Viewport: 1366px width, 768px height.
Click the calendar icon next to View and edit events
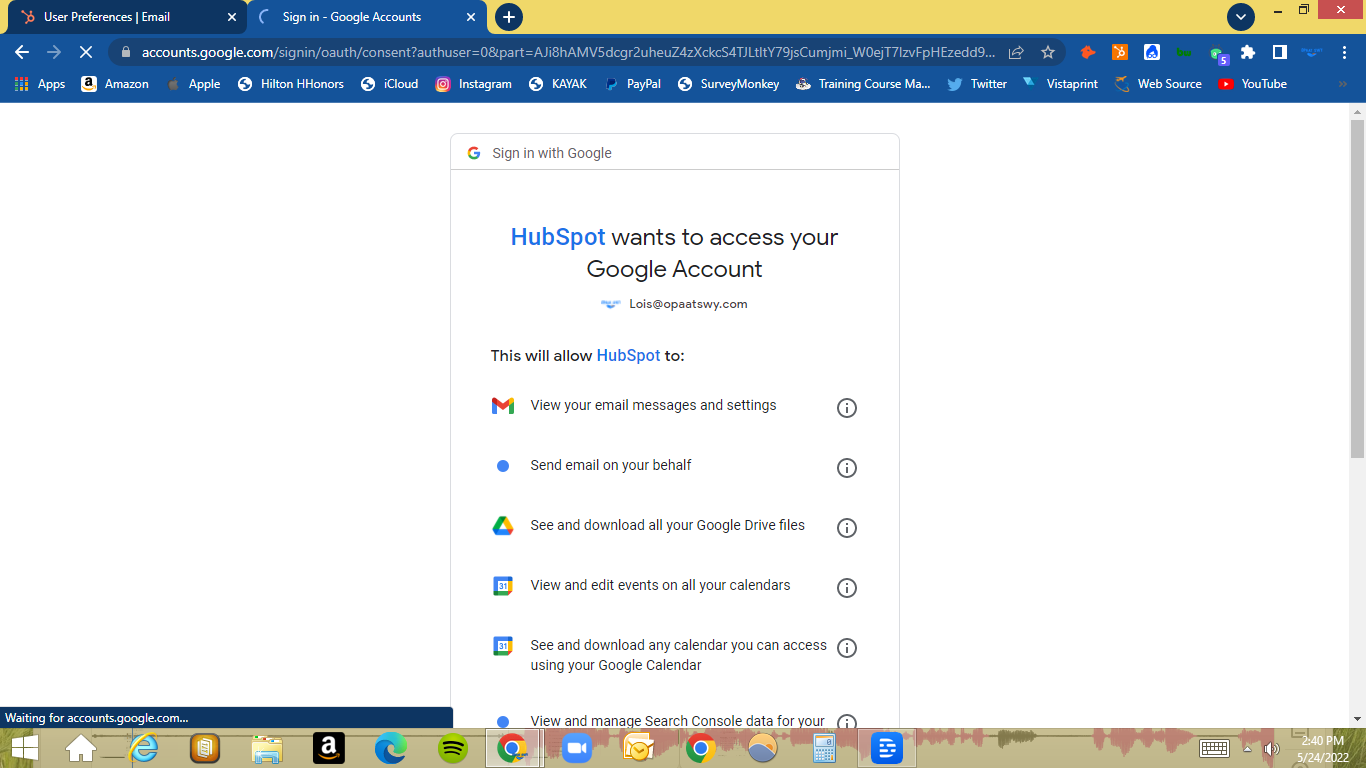(x=503, y=586)
